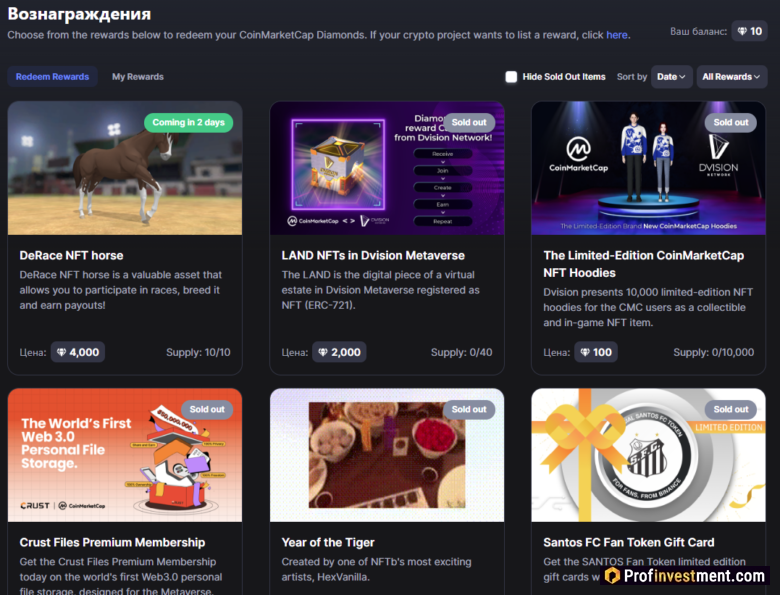
Task: Click the diamond balance icon showing 10
Action: 749,32
